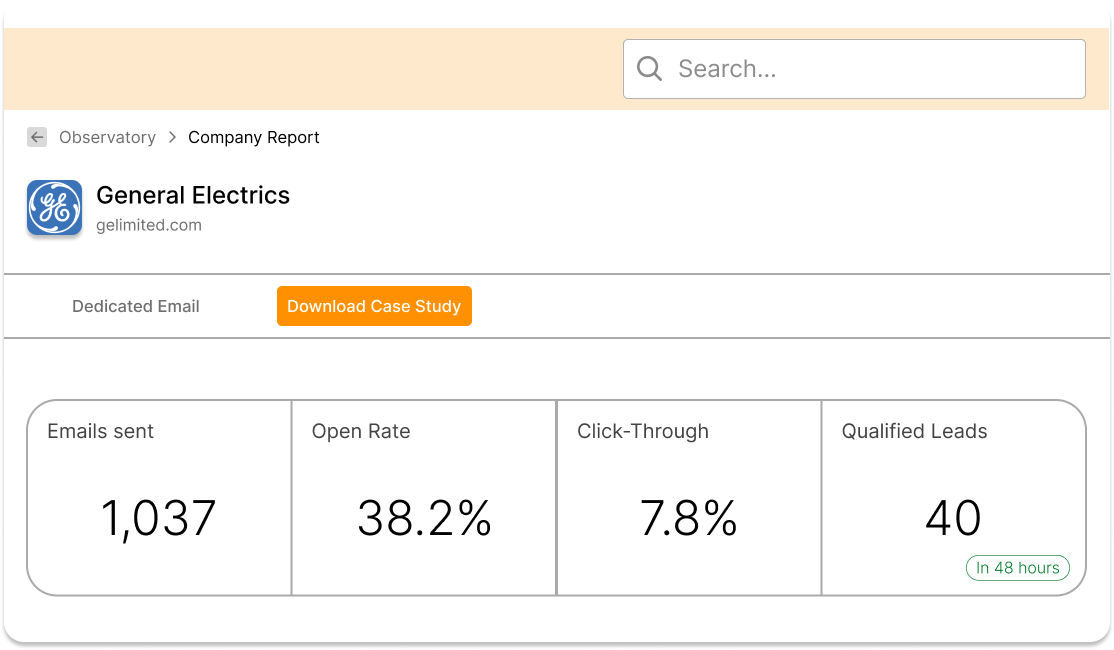
Task: Click the 40 qualified leads value
Action: point(953,519)
